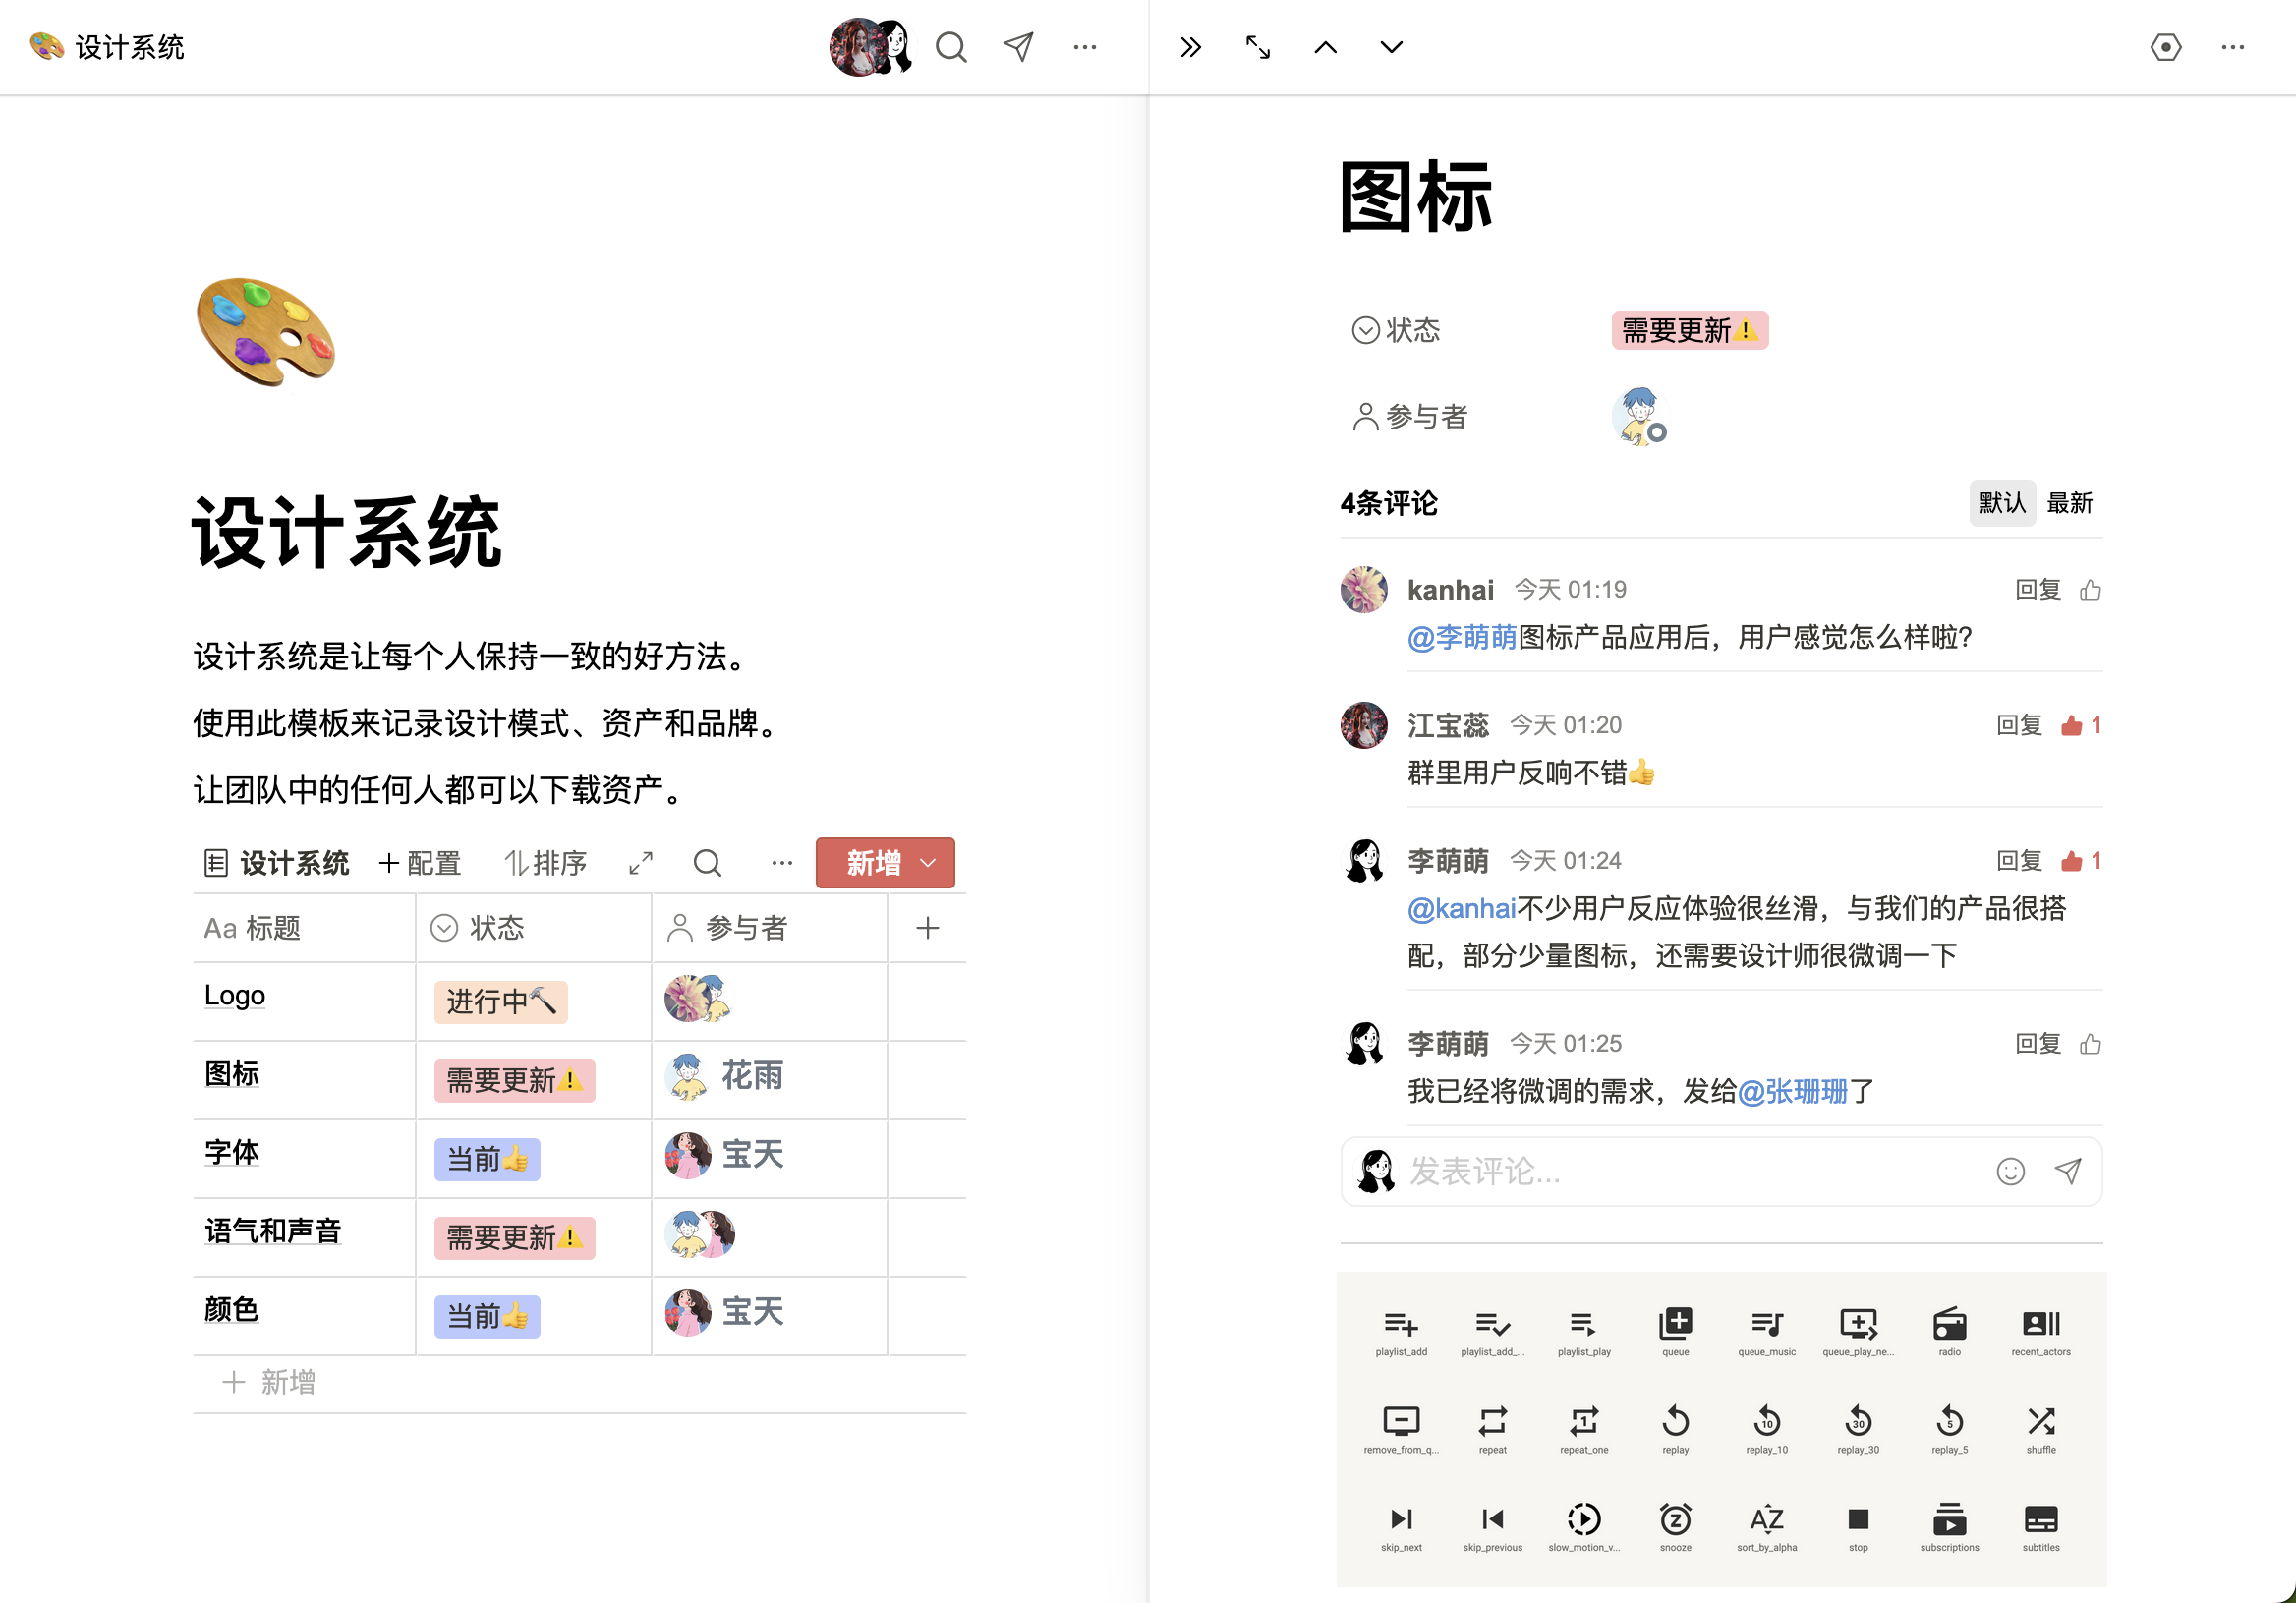This screenshot has width=2296, height=1603.
Task: Open 当前 status for 字体 row
Action: click(x=487, y=1159)
